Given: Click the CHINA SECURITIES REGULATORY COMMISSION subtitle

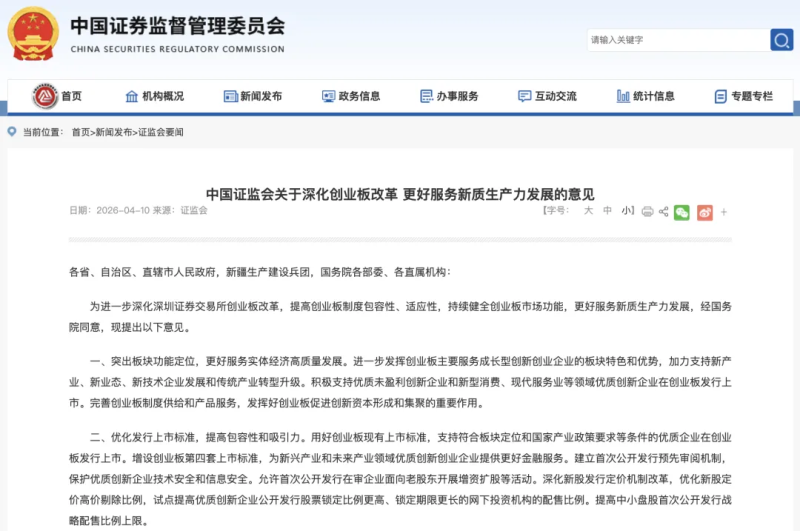Looking at the screenshot, I should 178,49.
